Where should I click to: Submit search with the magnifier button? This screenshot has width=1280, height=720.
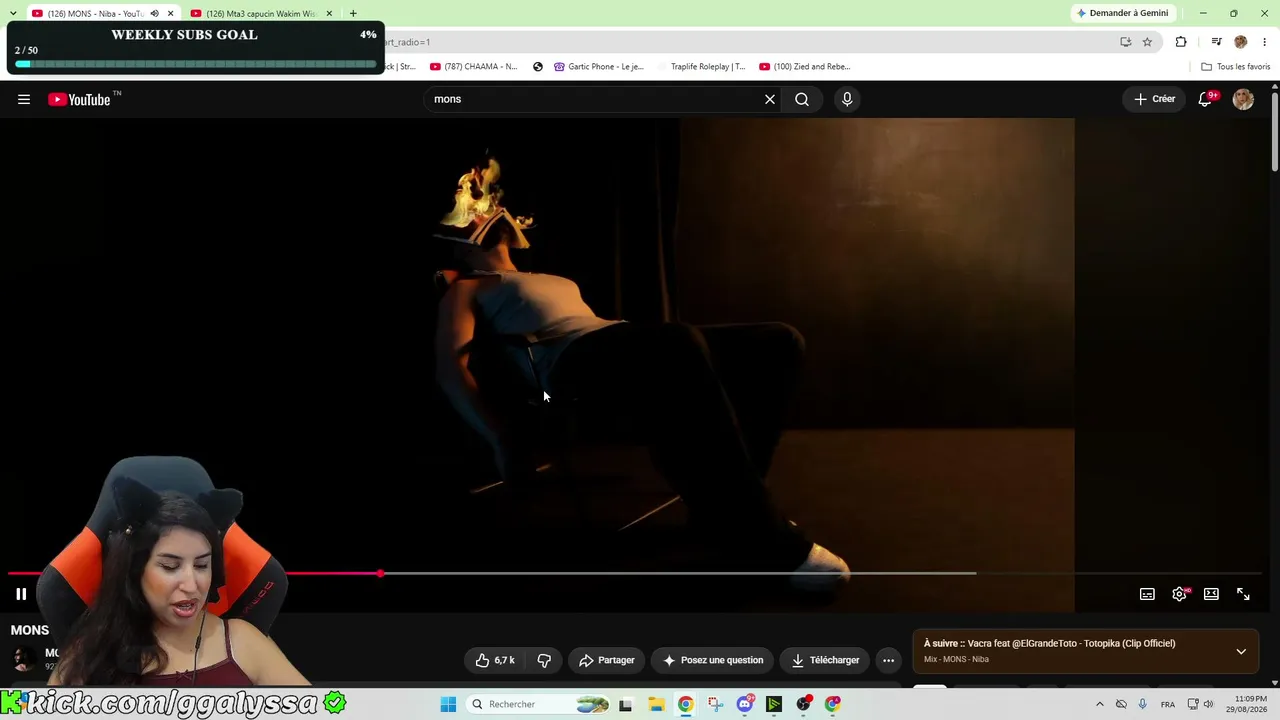point(802,99)
